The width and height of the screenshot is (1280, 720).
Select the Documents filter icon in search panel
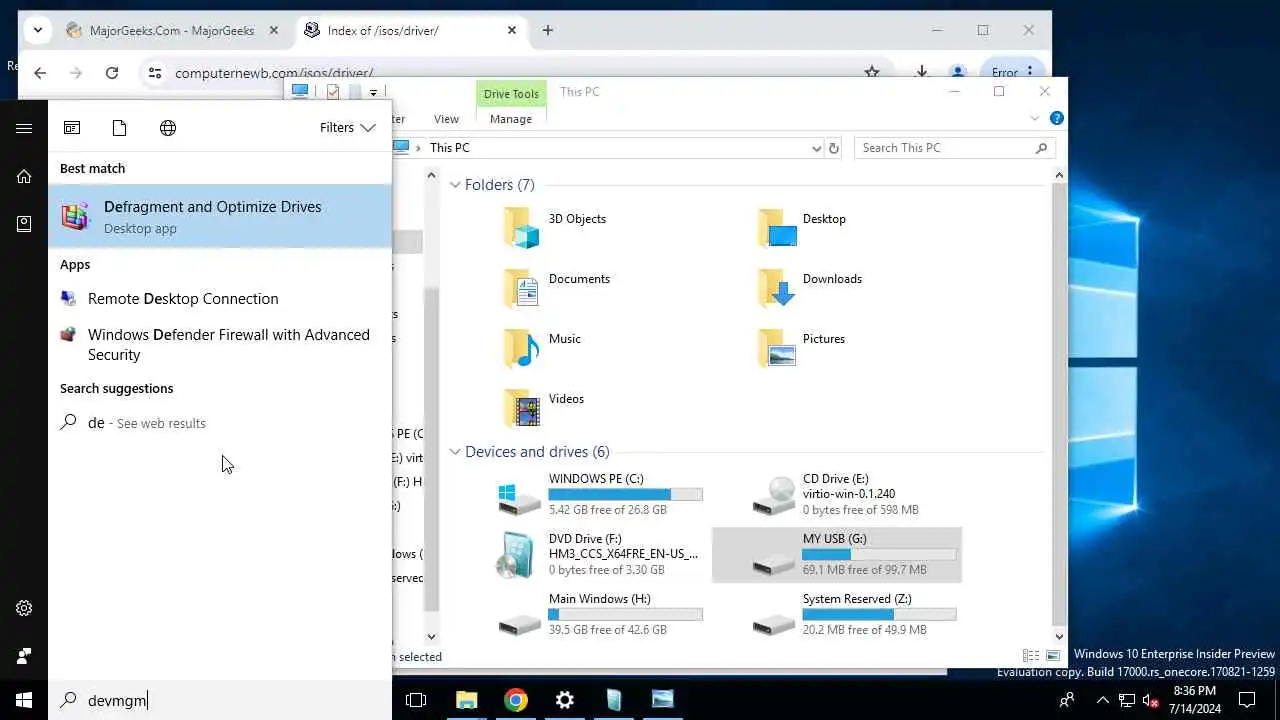tap(120, 128)
